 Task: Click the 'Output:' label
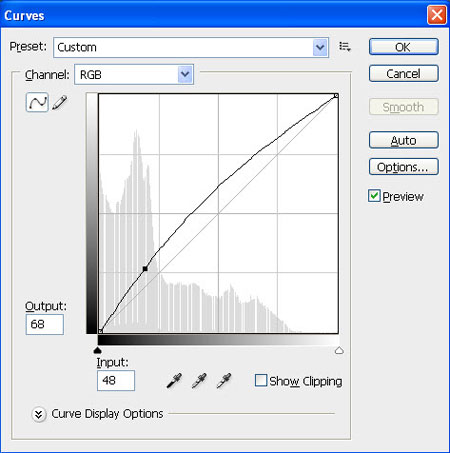point(46,306)
